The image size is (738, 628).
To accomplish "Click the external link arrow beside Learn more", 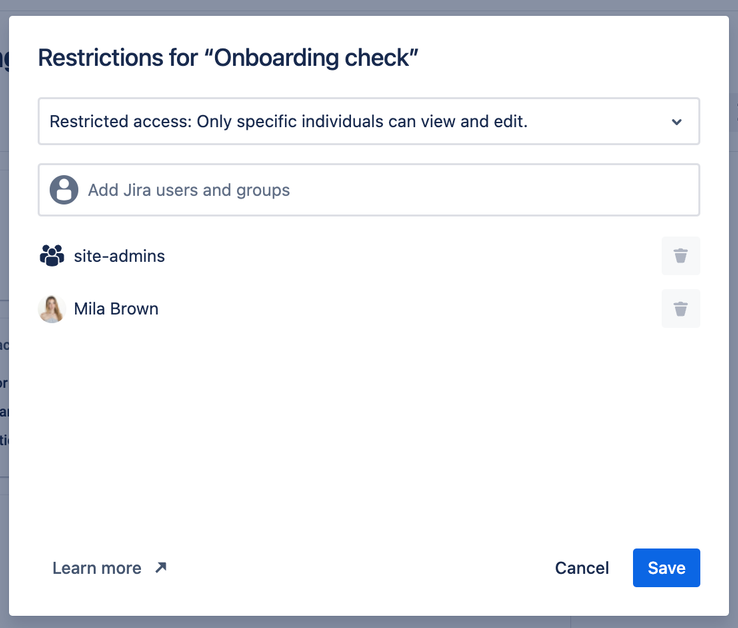I will click(x=161, y=568).
